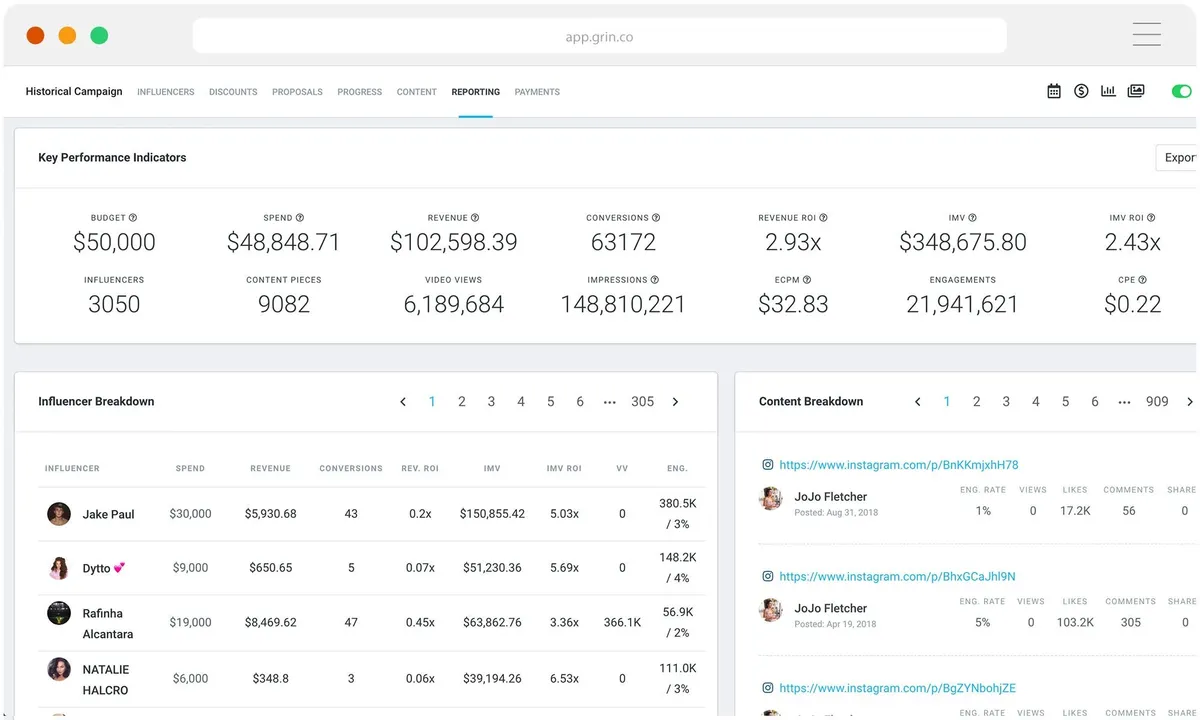The image size is (1200, 720).
Task: Toggle the green campaign switch
Action: point(1181,91)
